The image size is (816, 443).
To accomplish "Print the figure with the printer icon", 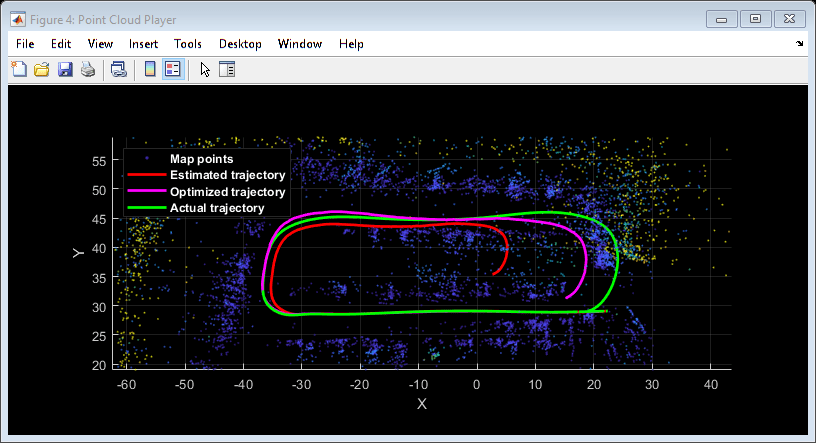I will click(88, 69).
